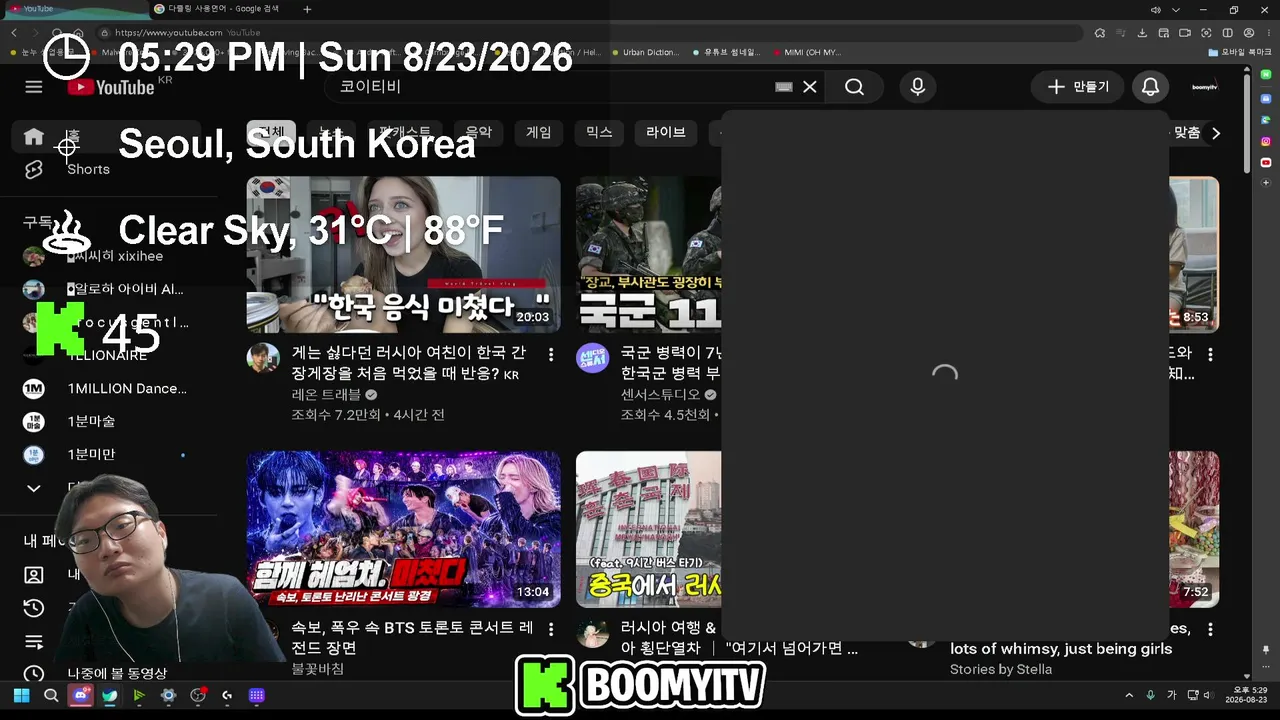Show more filter chips with the right chevron
This screenshot has height=720, width=1280.
click(x=1216, y=133)
